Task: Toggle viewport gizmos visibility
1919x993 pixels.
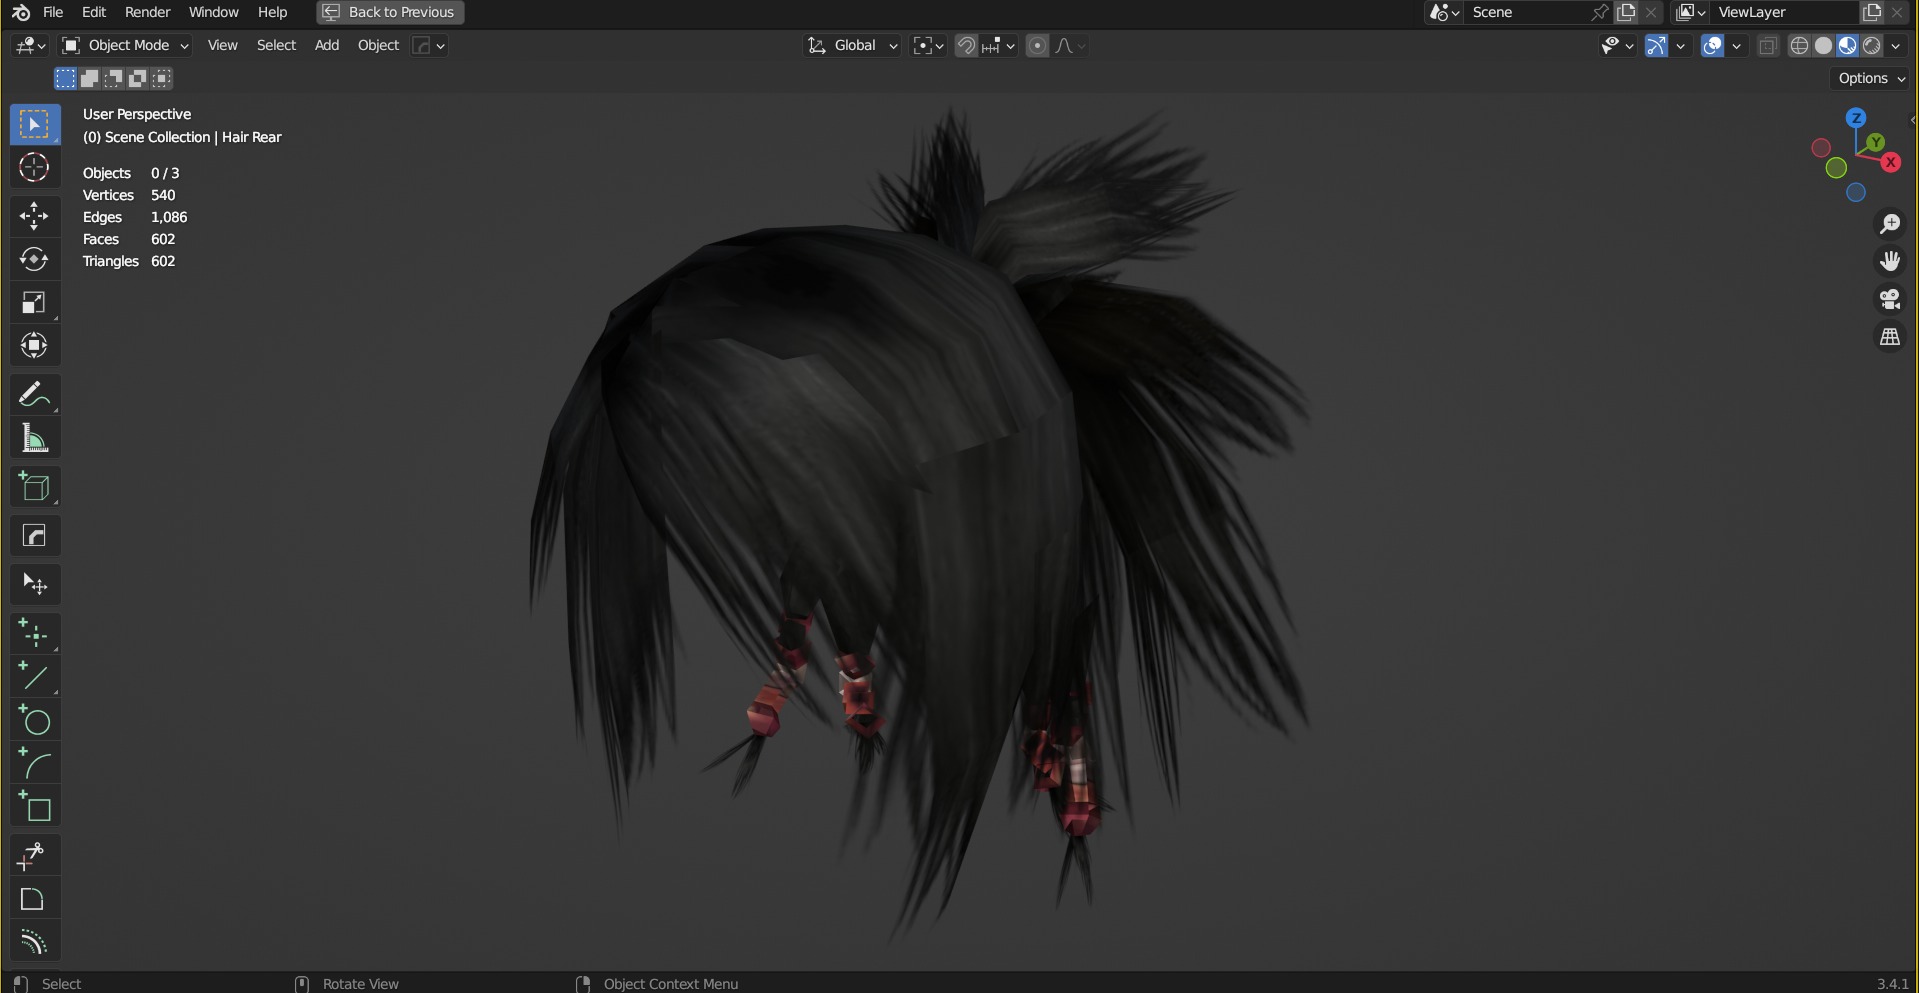Action: pos(1657,46)
